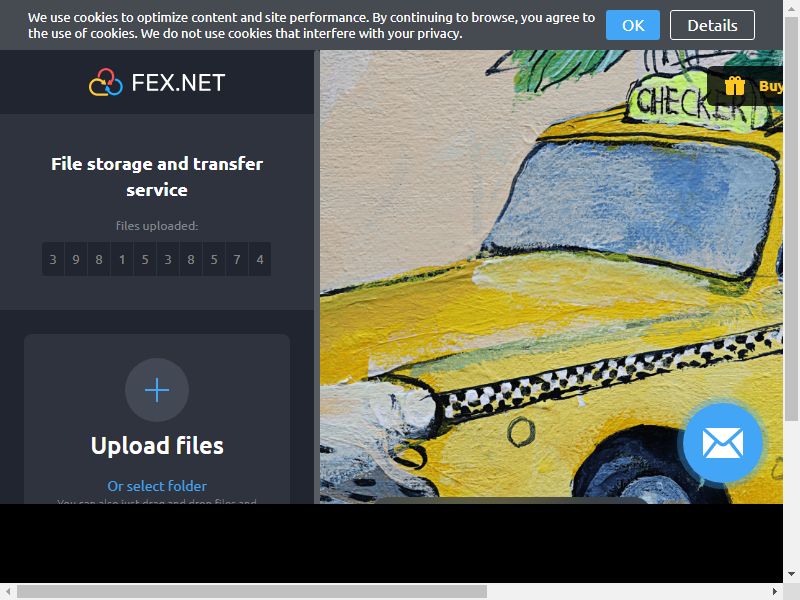Viewport: 800px width, 600px height.
Task: Click the yellow taxi painting background image
Action: (x=551, y=277)
